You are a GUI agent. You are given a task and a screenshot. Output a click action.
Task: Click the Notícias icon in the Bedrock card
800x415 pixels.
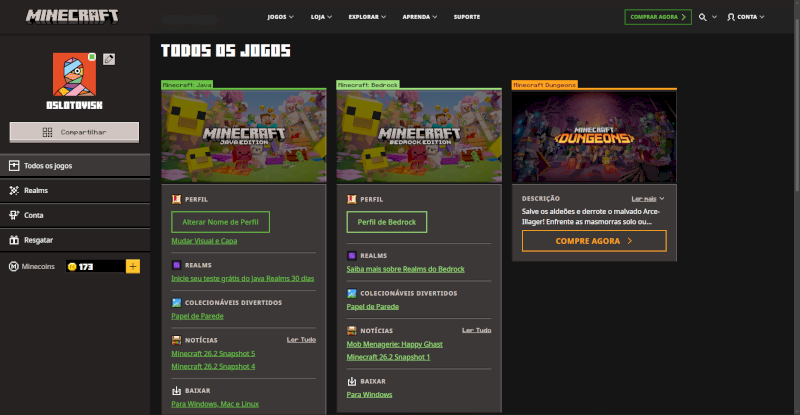click(x=352, y=331)
